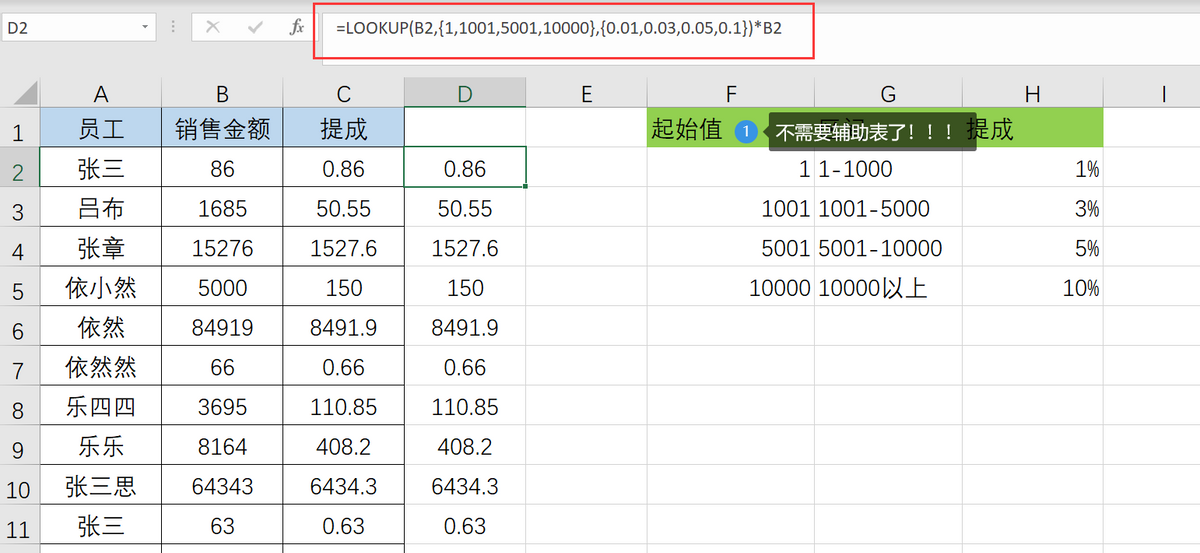The width and height of the screenshot is (1200, 553).
Task: Click commission rate cell 1%
Action: [x=1033, y=169]
